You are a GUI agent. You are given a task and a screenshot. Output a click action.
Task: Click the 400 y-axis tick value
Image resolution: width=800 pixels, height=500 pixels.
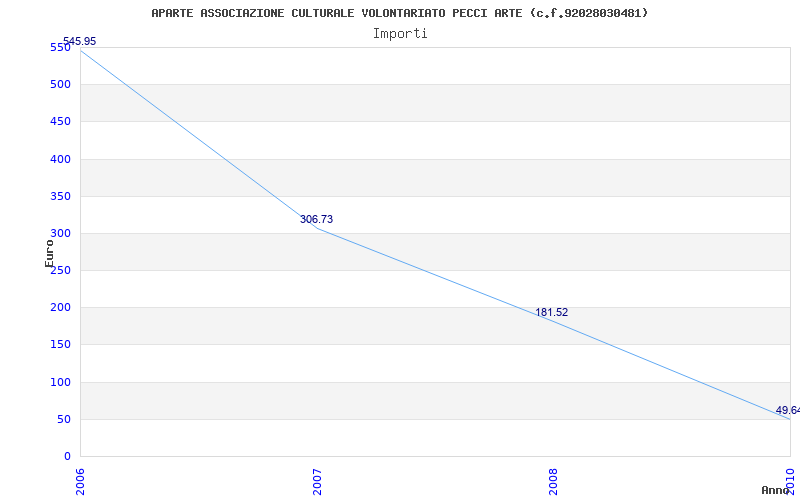pos(60,159)
